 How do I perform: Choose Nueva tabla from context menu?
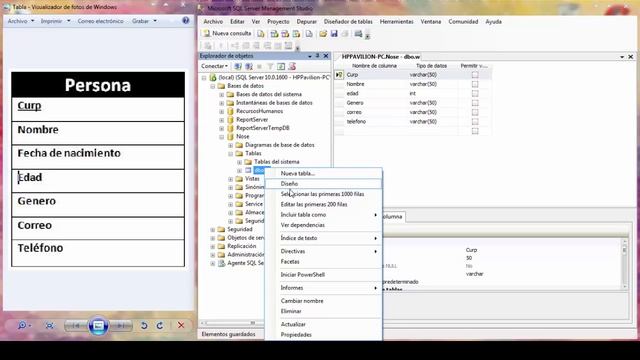[323, 173]
